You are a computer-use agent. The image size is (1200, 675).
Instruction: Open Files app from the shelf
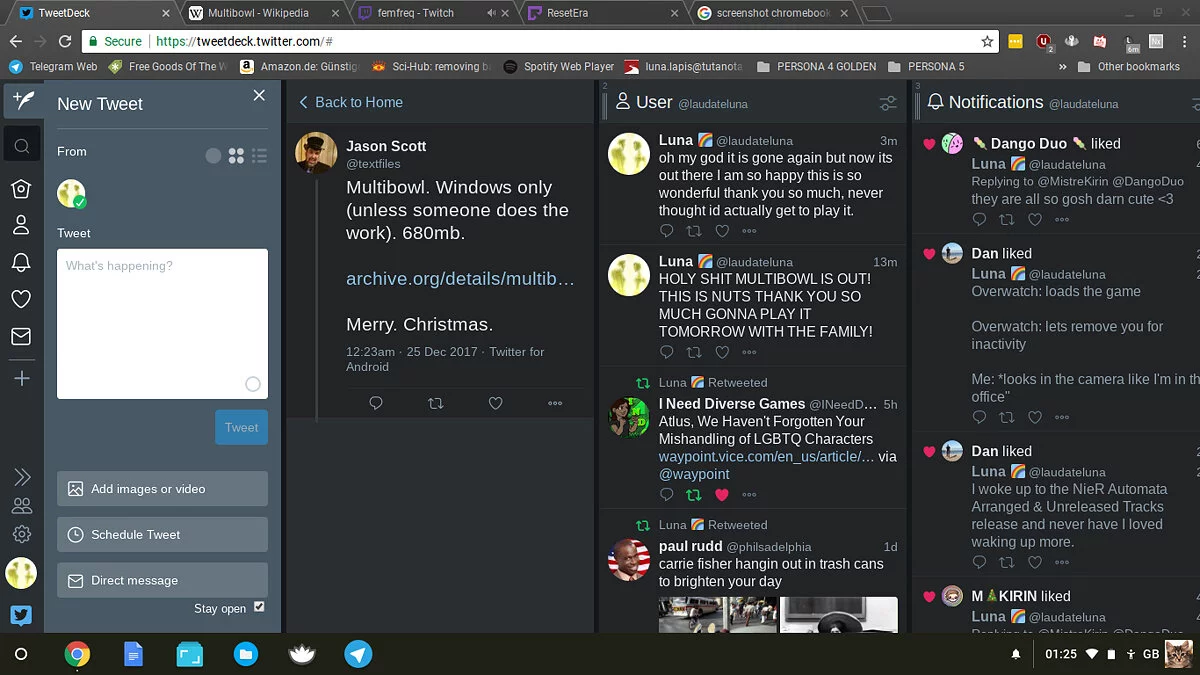coord(246,655)
